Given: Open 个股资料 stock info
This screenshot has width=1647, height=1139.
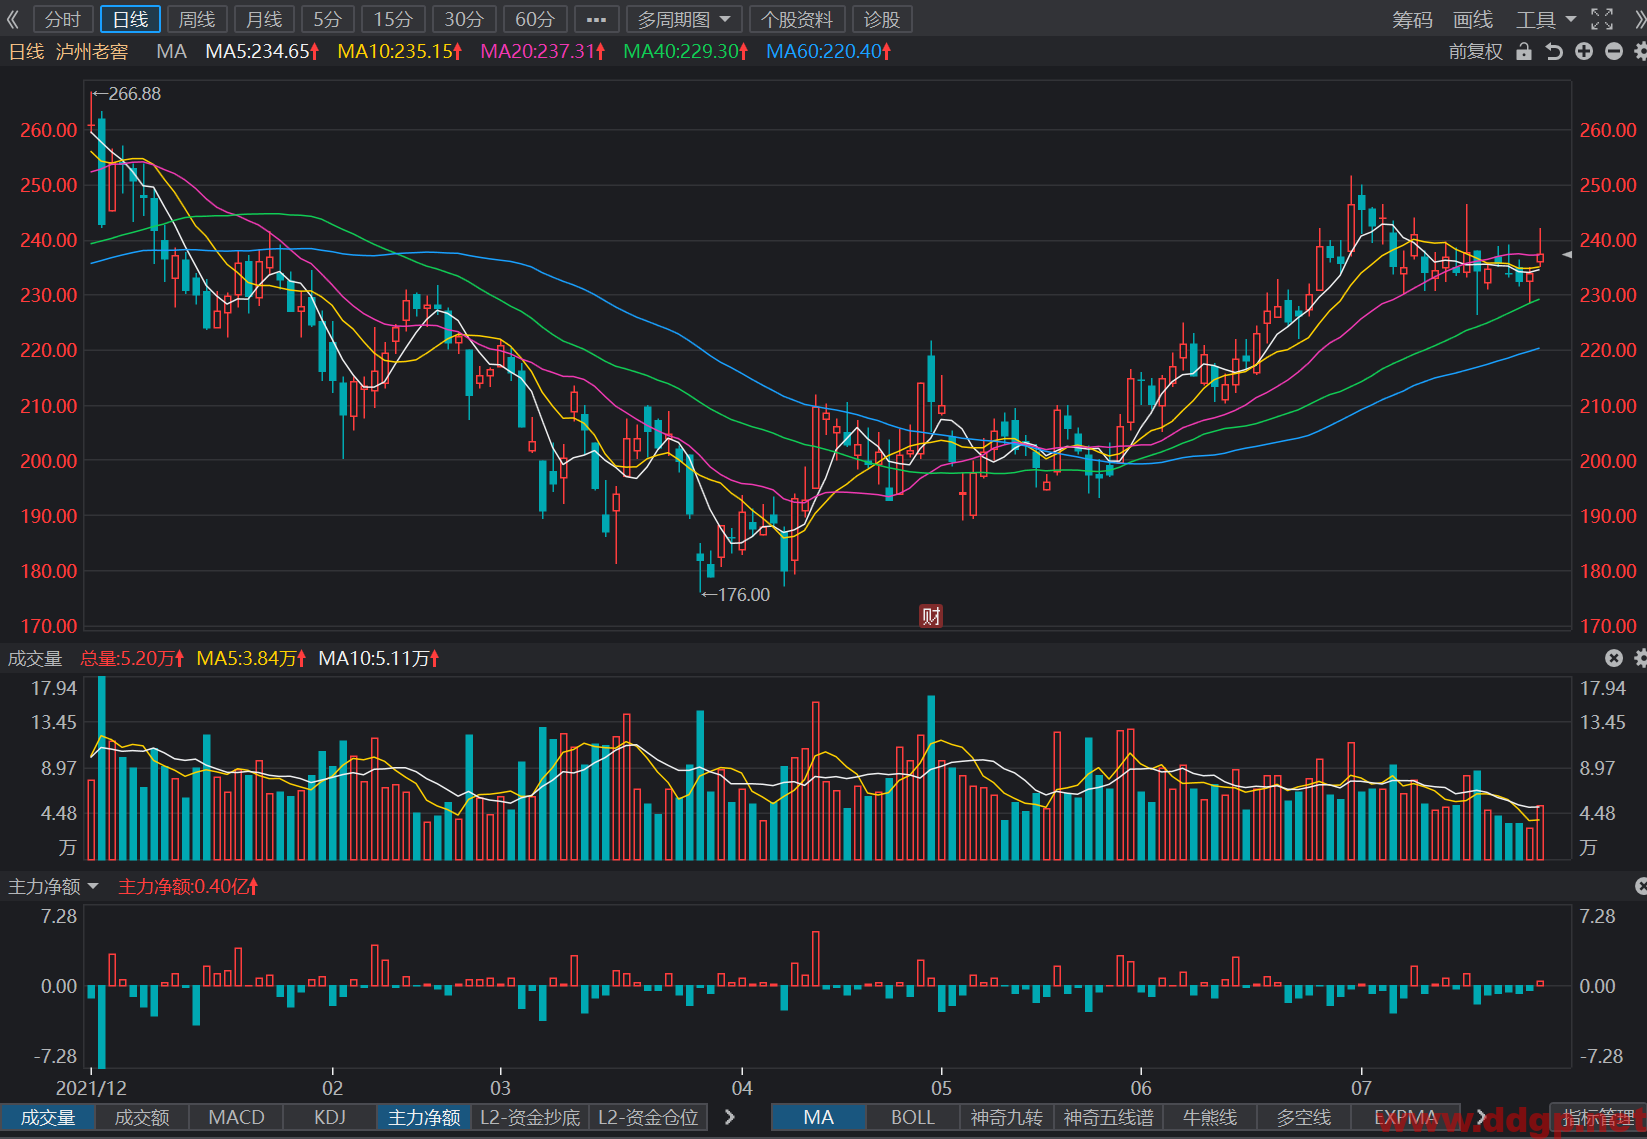Looking at the screenshot, I should click(797, 19).
